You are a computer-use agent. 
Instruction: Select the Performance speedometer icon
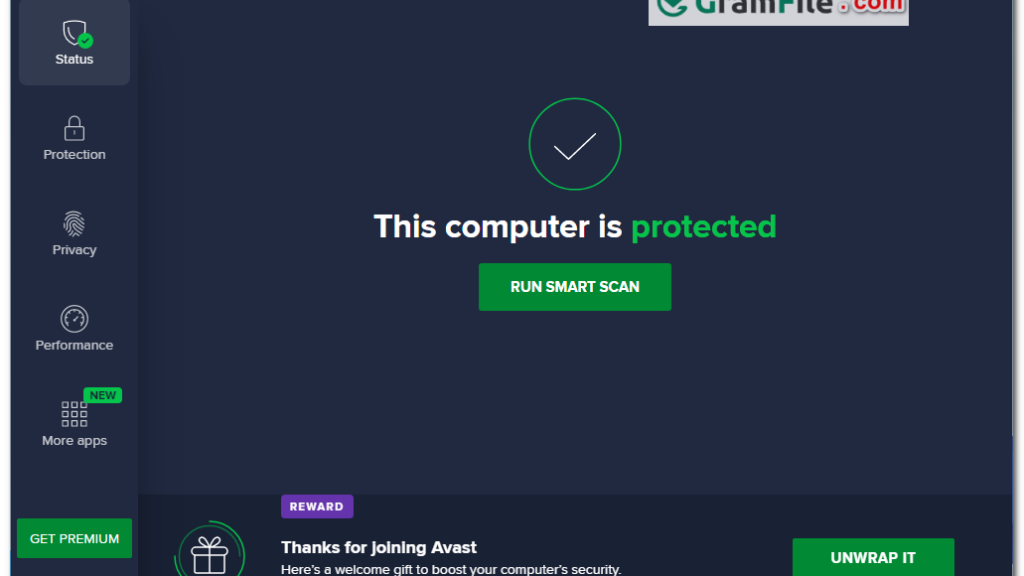coord(74,319)
